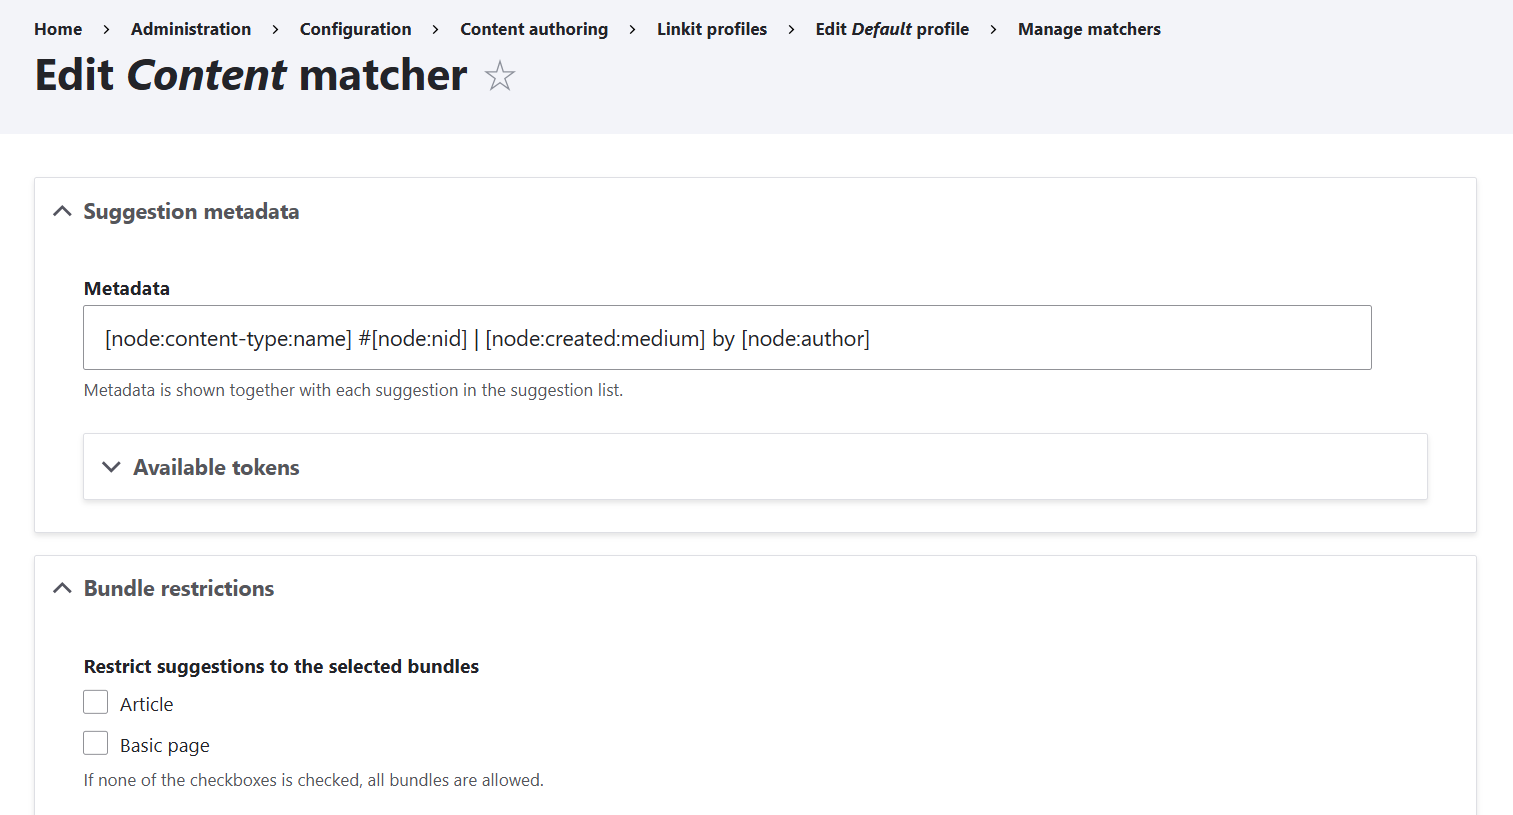Click the chevron beside Available tokens
Viewport: 1513px width, 815px height.
(x=111, y=467)
